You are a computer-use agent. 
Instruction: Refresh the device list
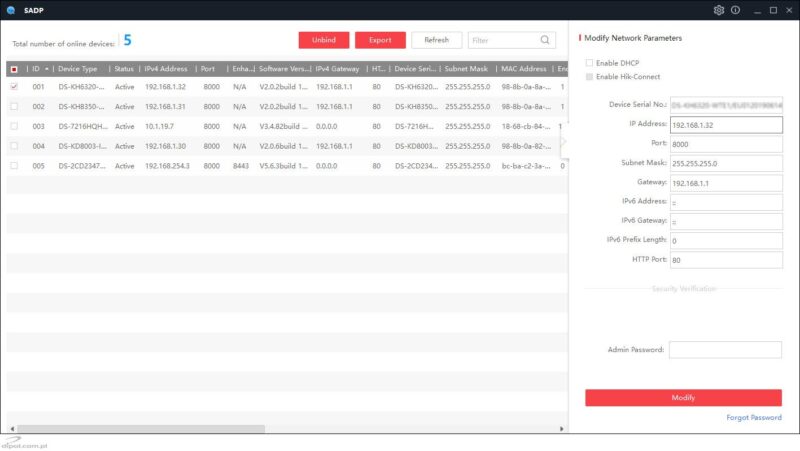[x=436, y=40]
